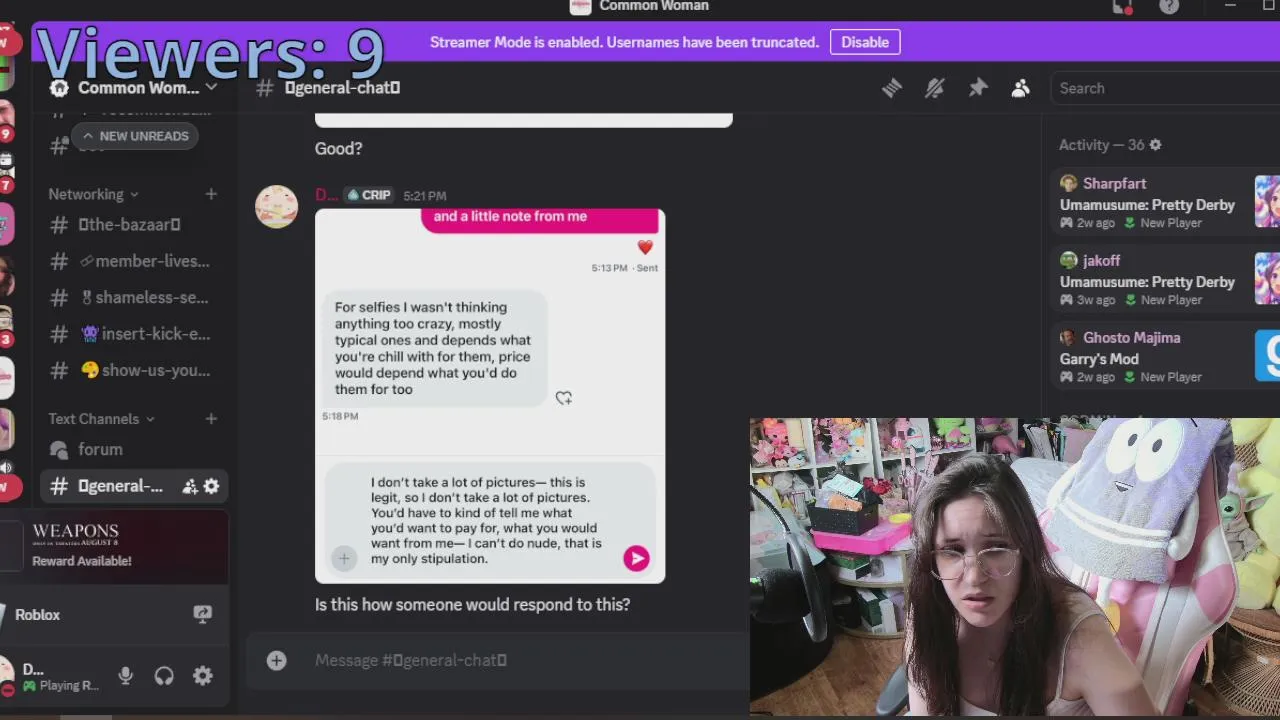This screenshot has width=1280, height=720.
Task: Jump to NEW UNREADS
Action: (x=135, y=136)
